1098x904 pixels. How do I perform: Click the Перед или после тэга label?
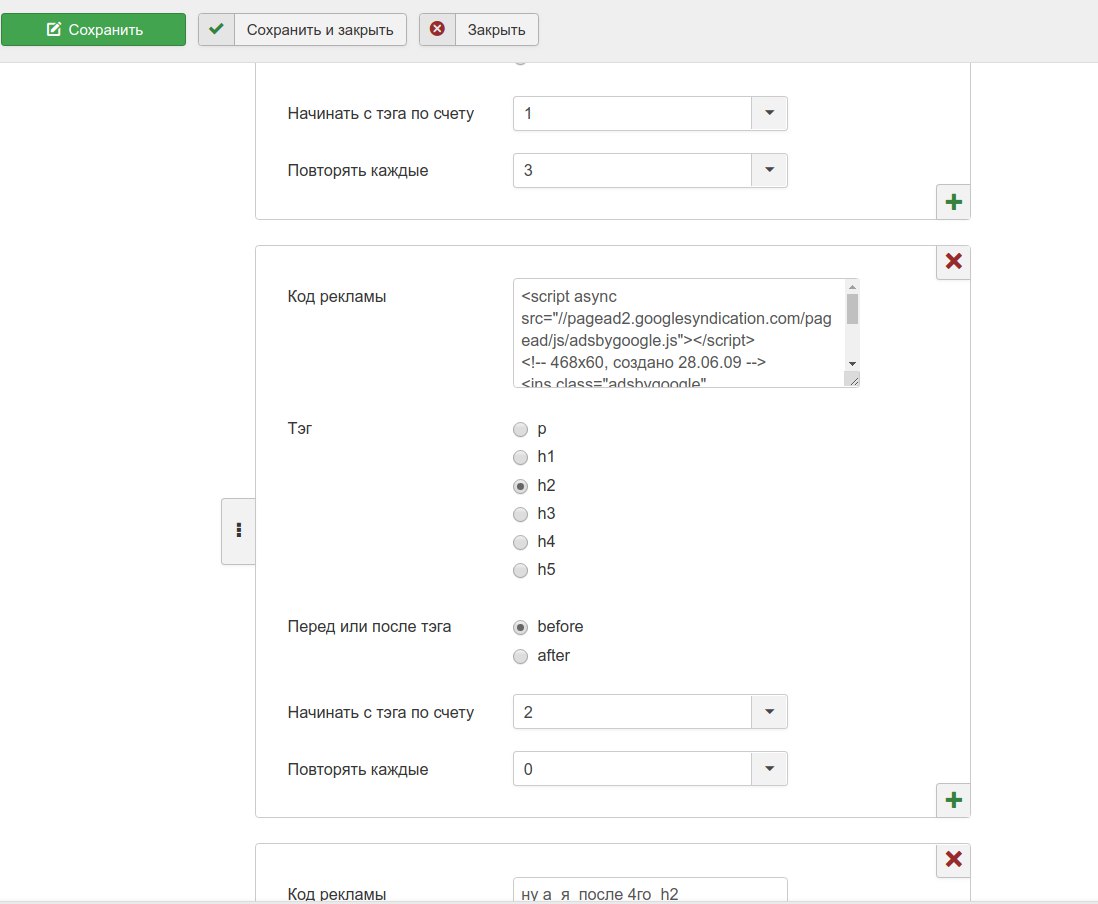(x=369, y=627)
